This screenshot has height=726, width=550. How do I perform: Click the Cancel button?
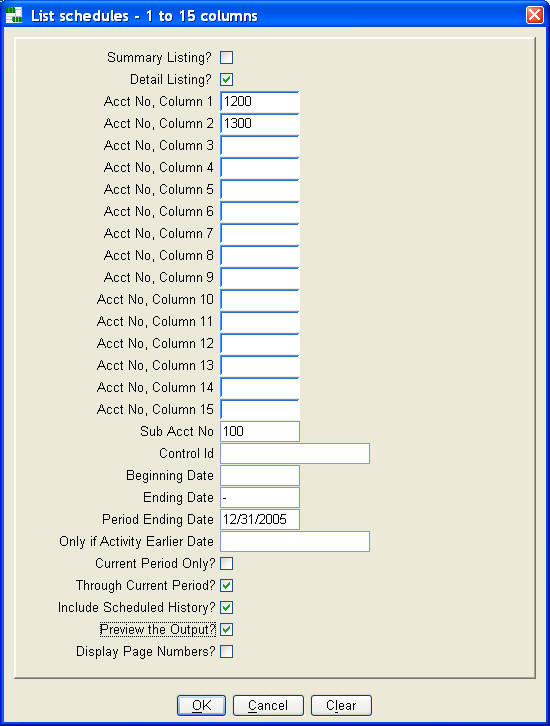point(268,705)
